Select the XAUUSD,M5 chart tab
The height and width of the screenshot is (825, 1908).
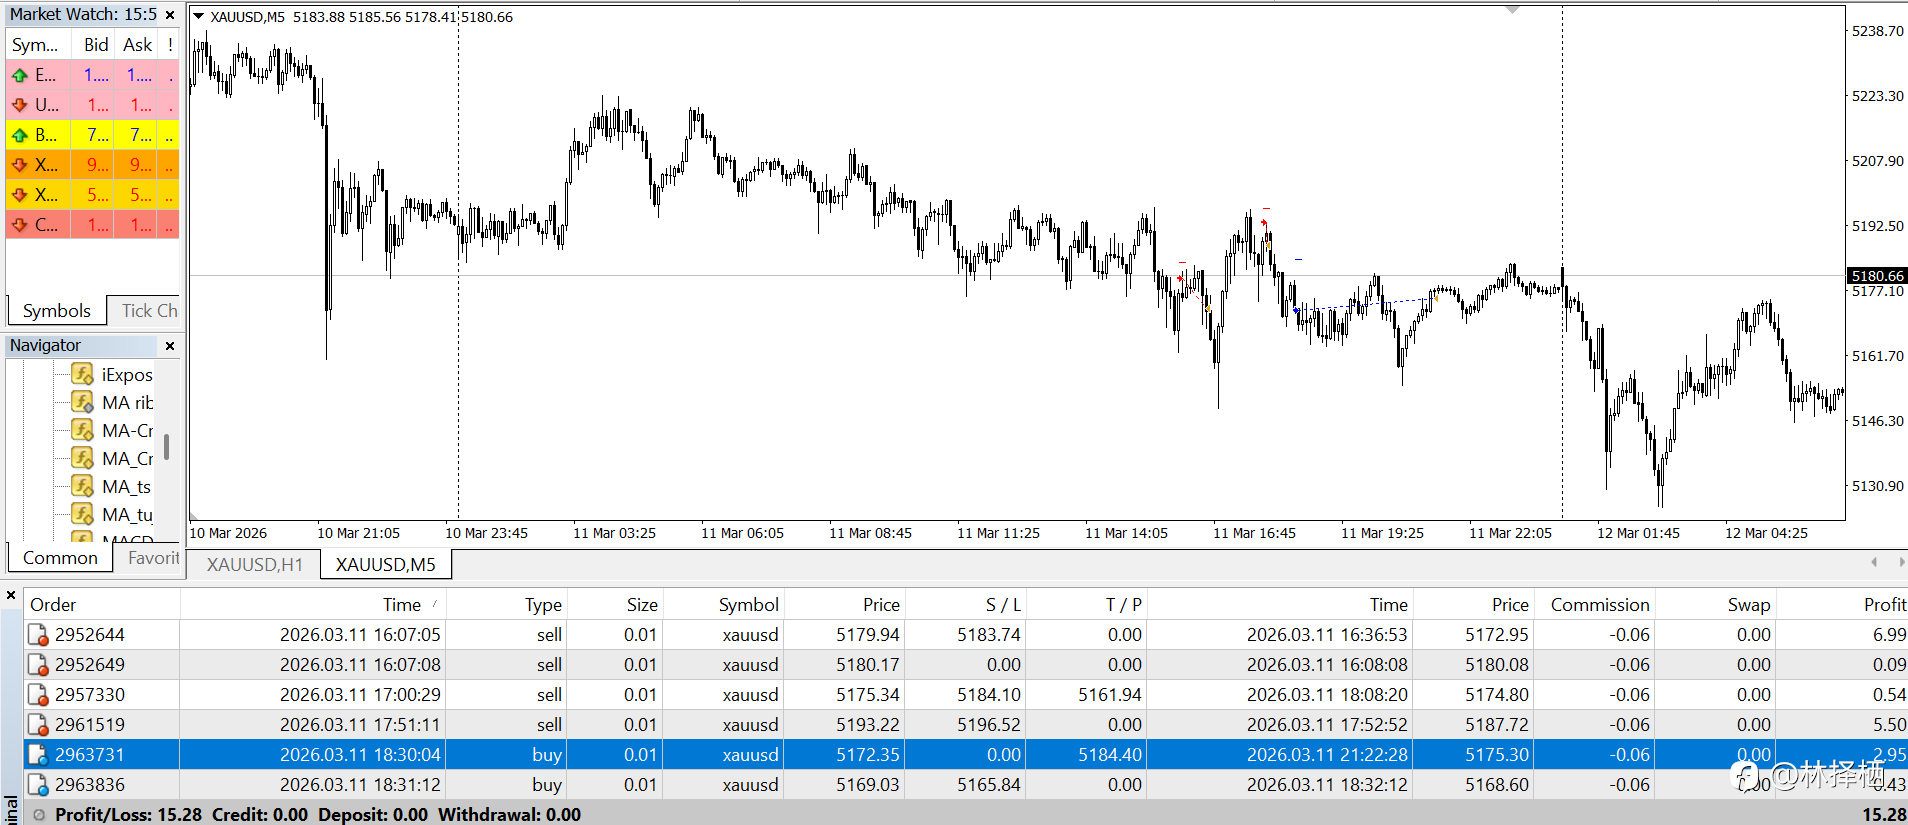[x=386, y=565]
